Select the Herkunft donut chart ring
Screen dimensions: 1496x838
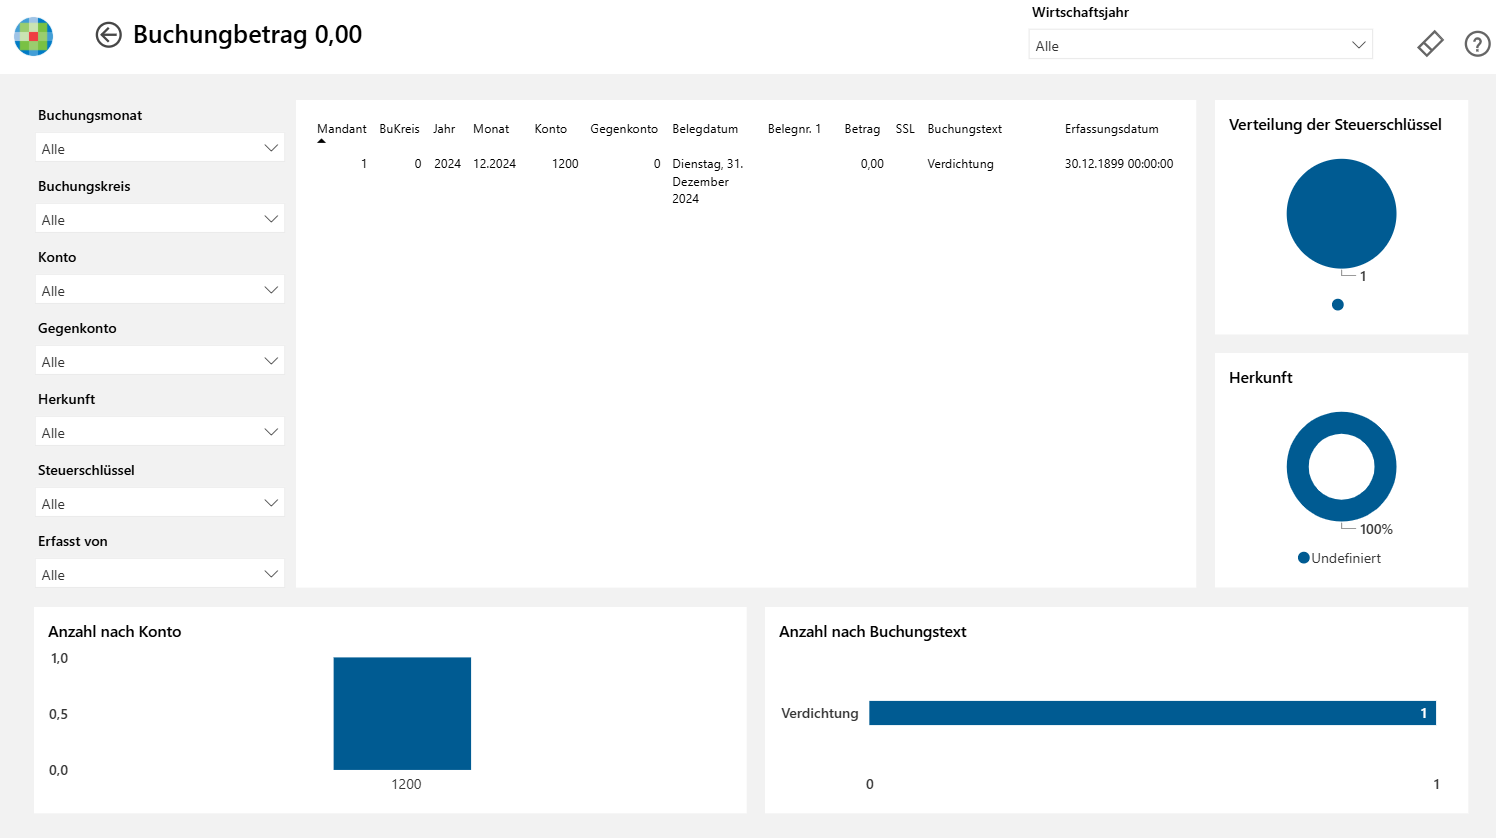click(x=1299, y=467)
